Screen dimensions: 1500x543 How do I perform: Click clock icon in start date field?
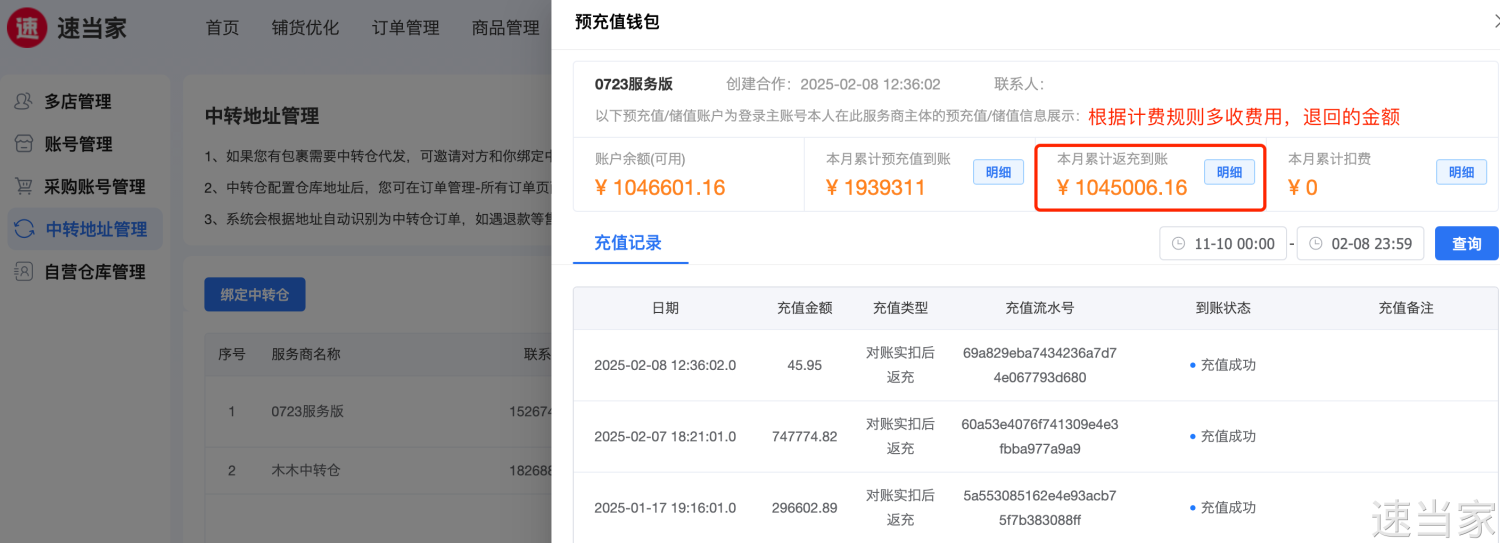(x=1179, y=244)
